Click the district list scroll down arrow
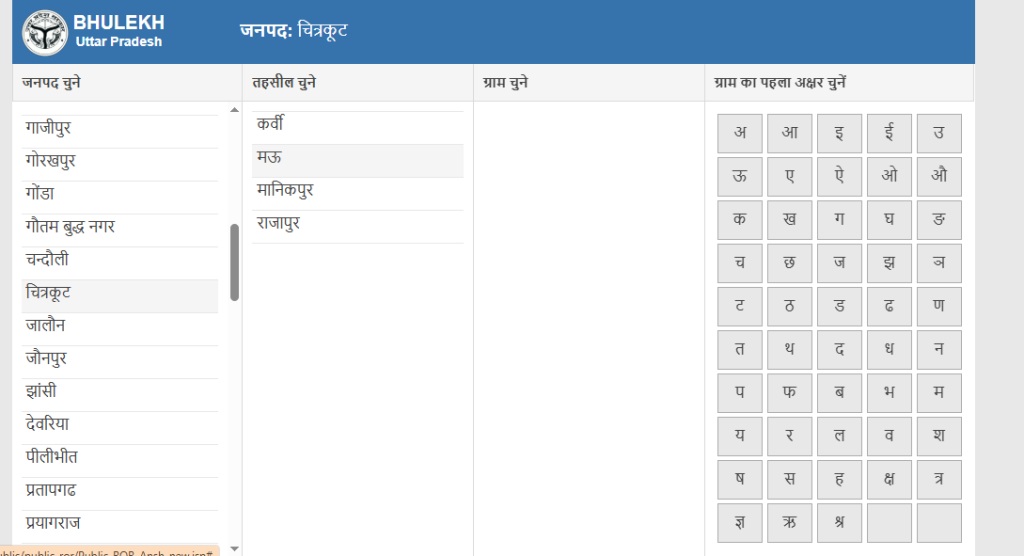 pyautogui.click(x=234, y=549)
